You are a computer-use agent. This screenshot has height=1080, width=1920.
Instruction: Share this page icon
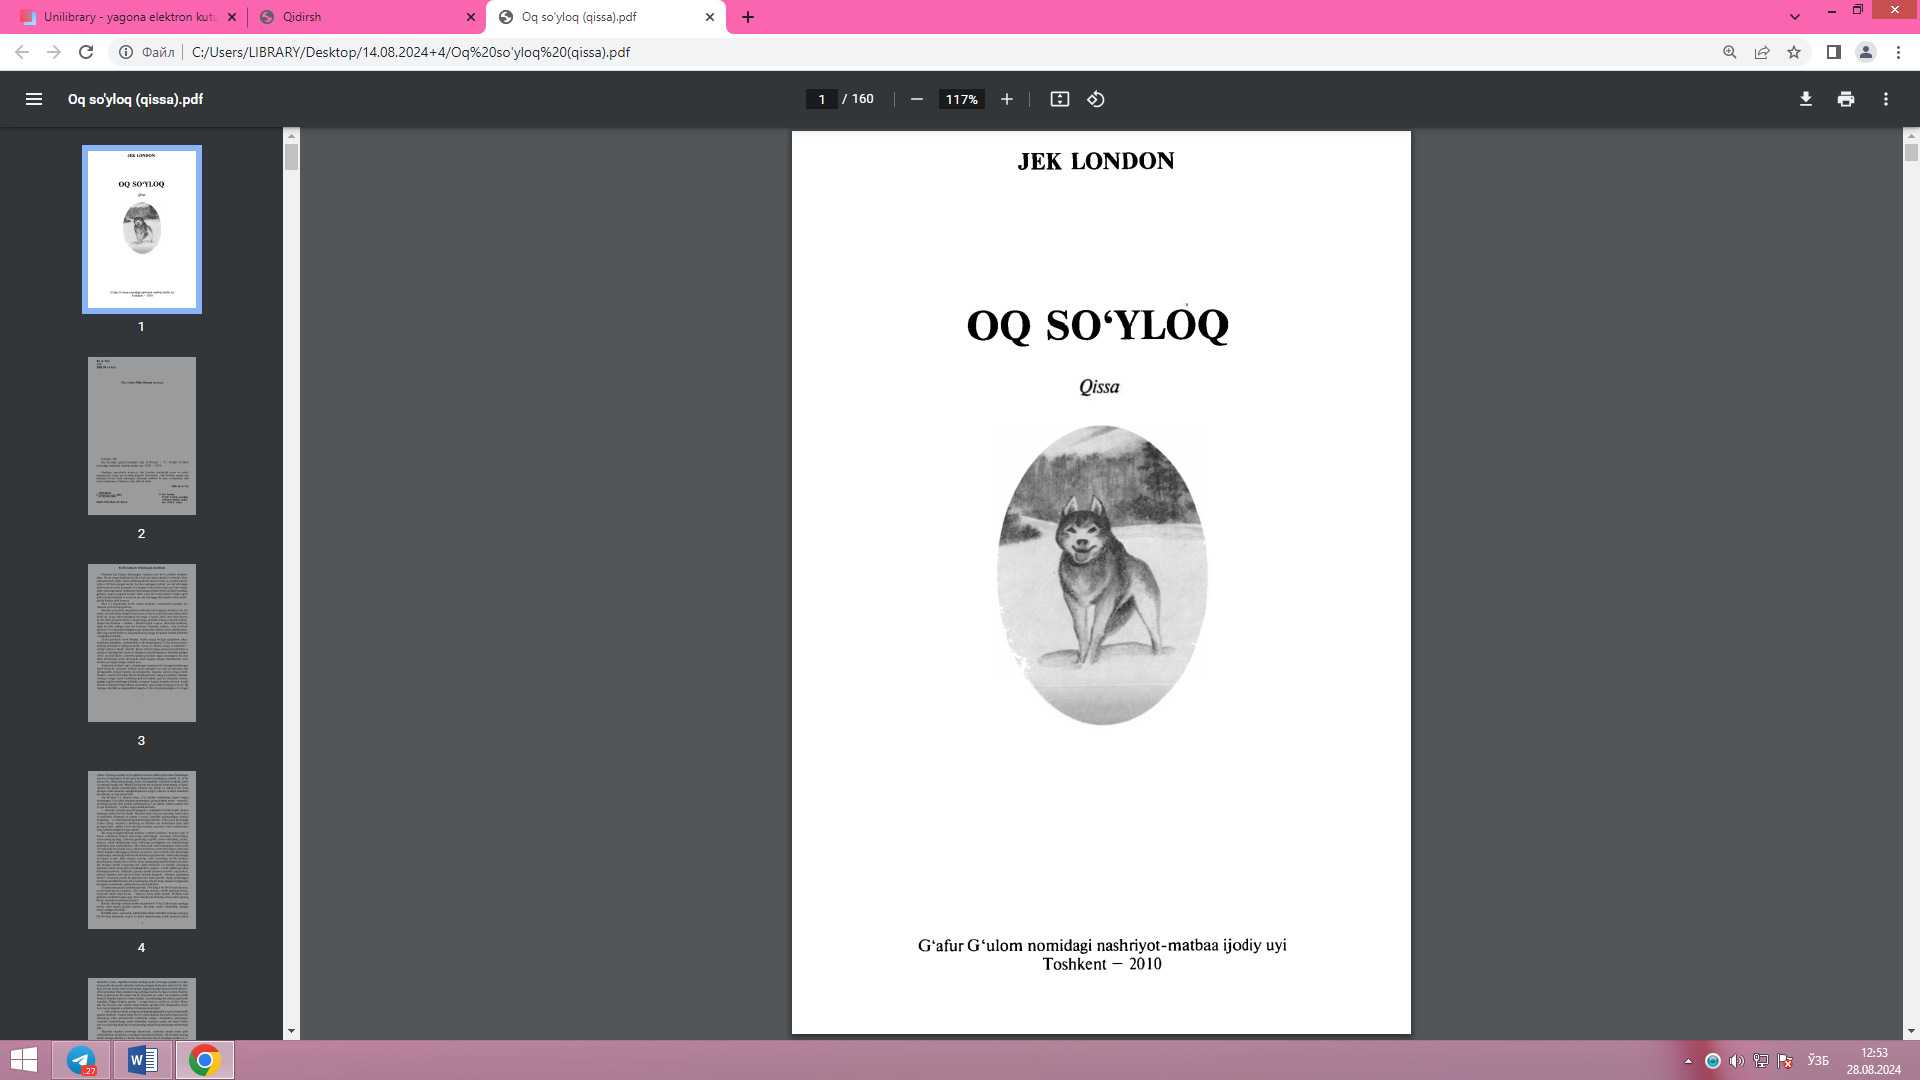coord(1762,52)
